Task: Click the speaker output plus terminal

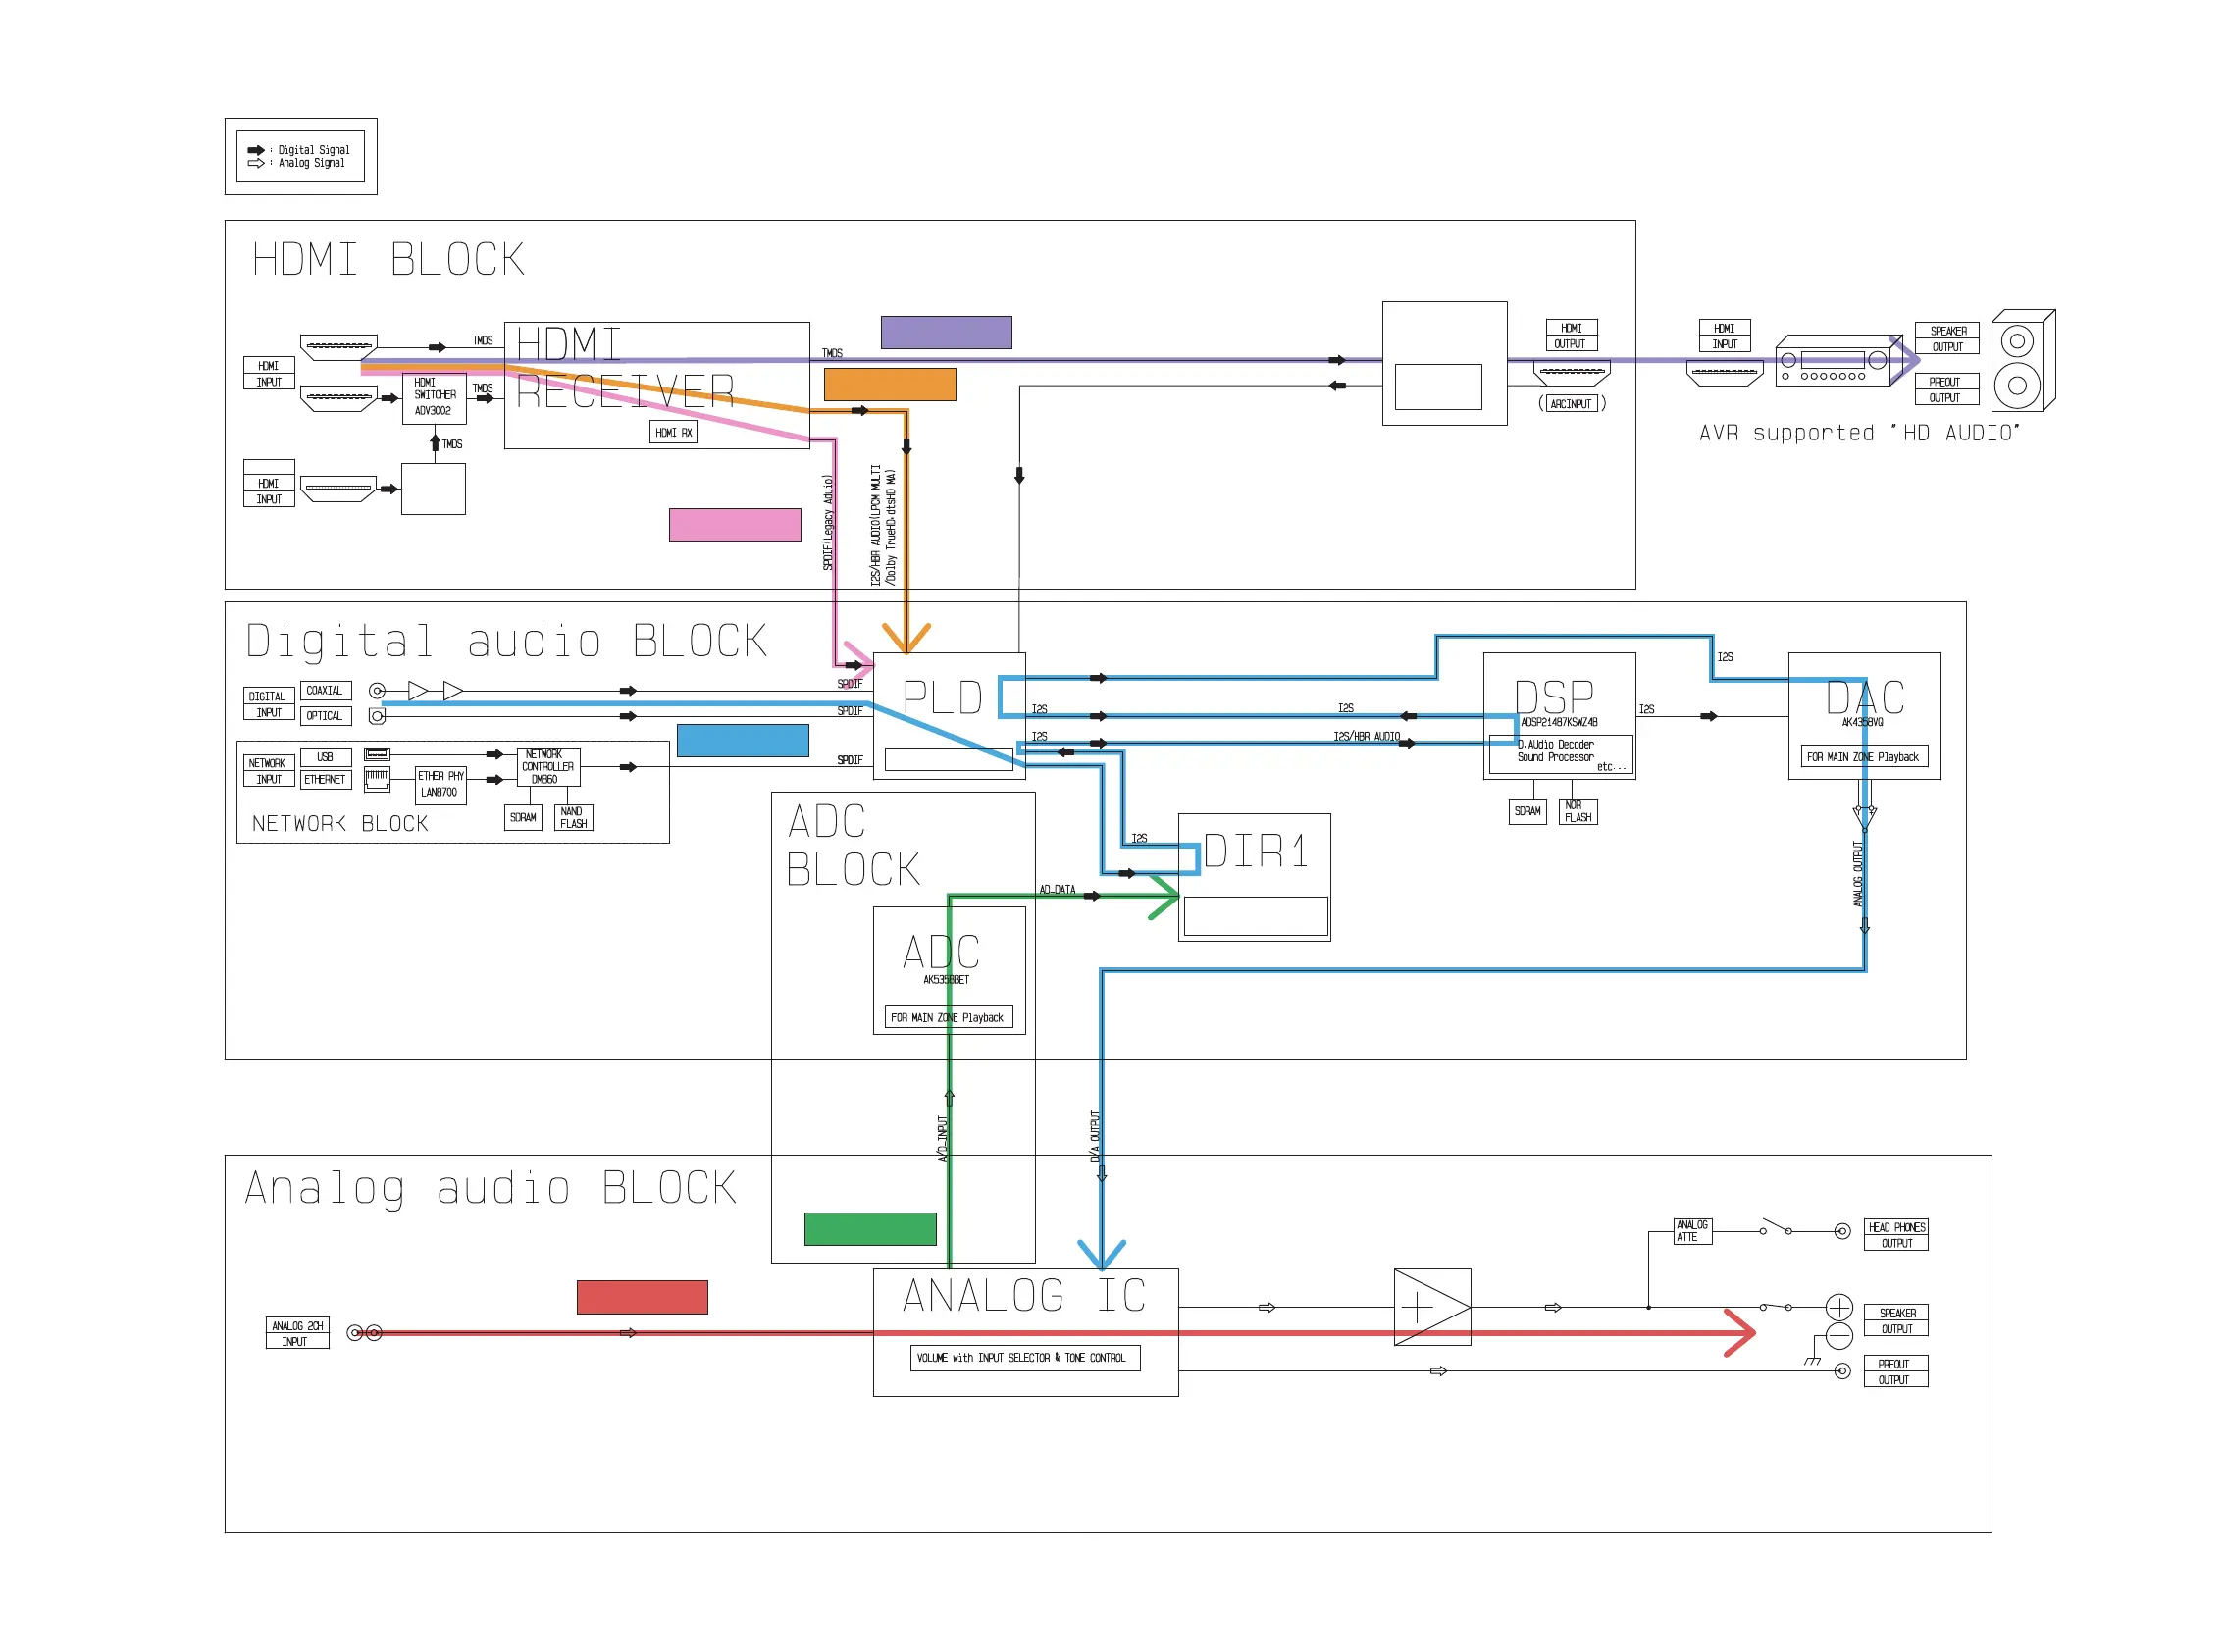Action: pos(1839,1307)
